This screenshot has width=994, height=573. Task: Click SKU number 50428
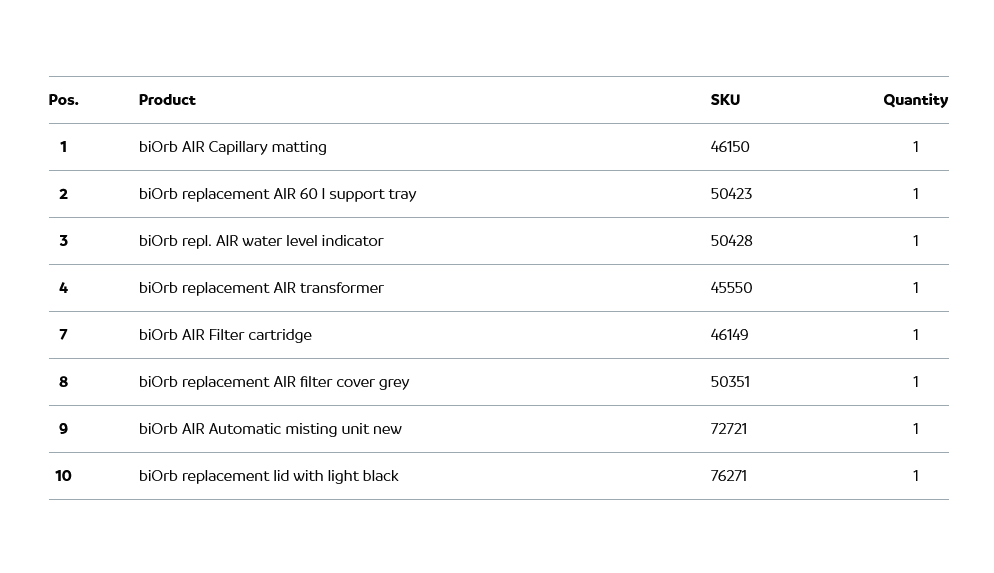pos(731,241)
